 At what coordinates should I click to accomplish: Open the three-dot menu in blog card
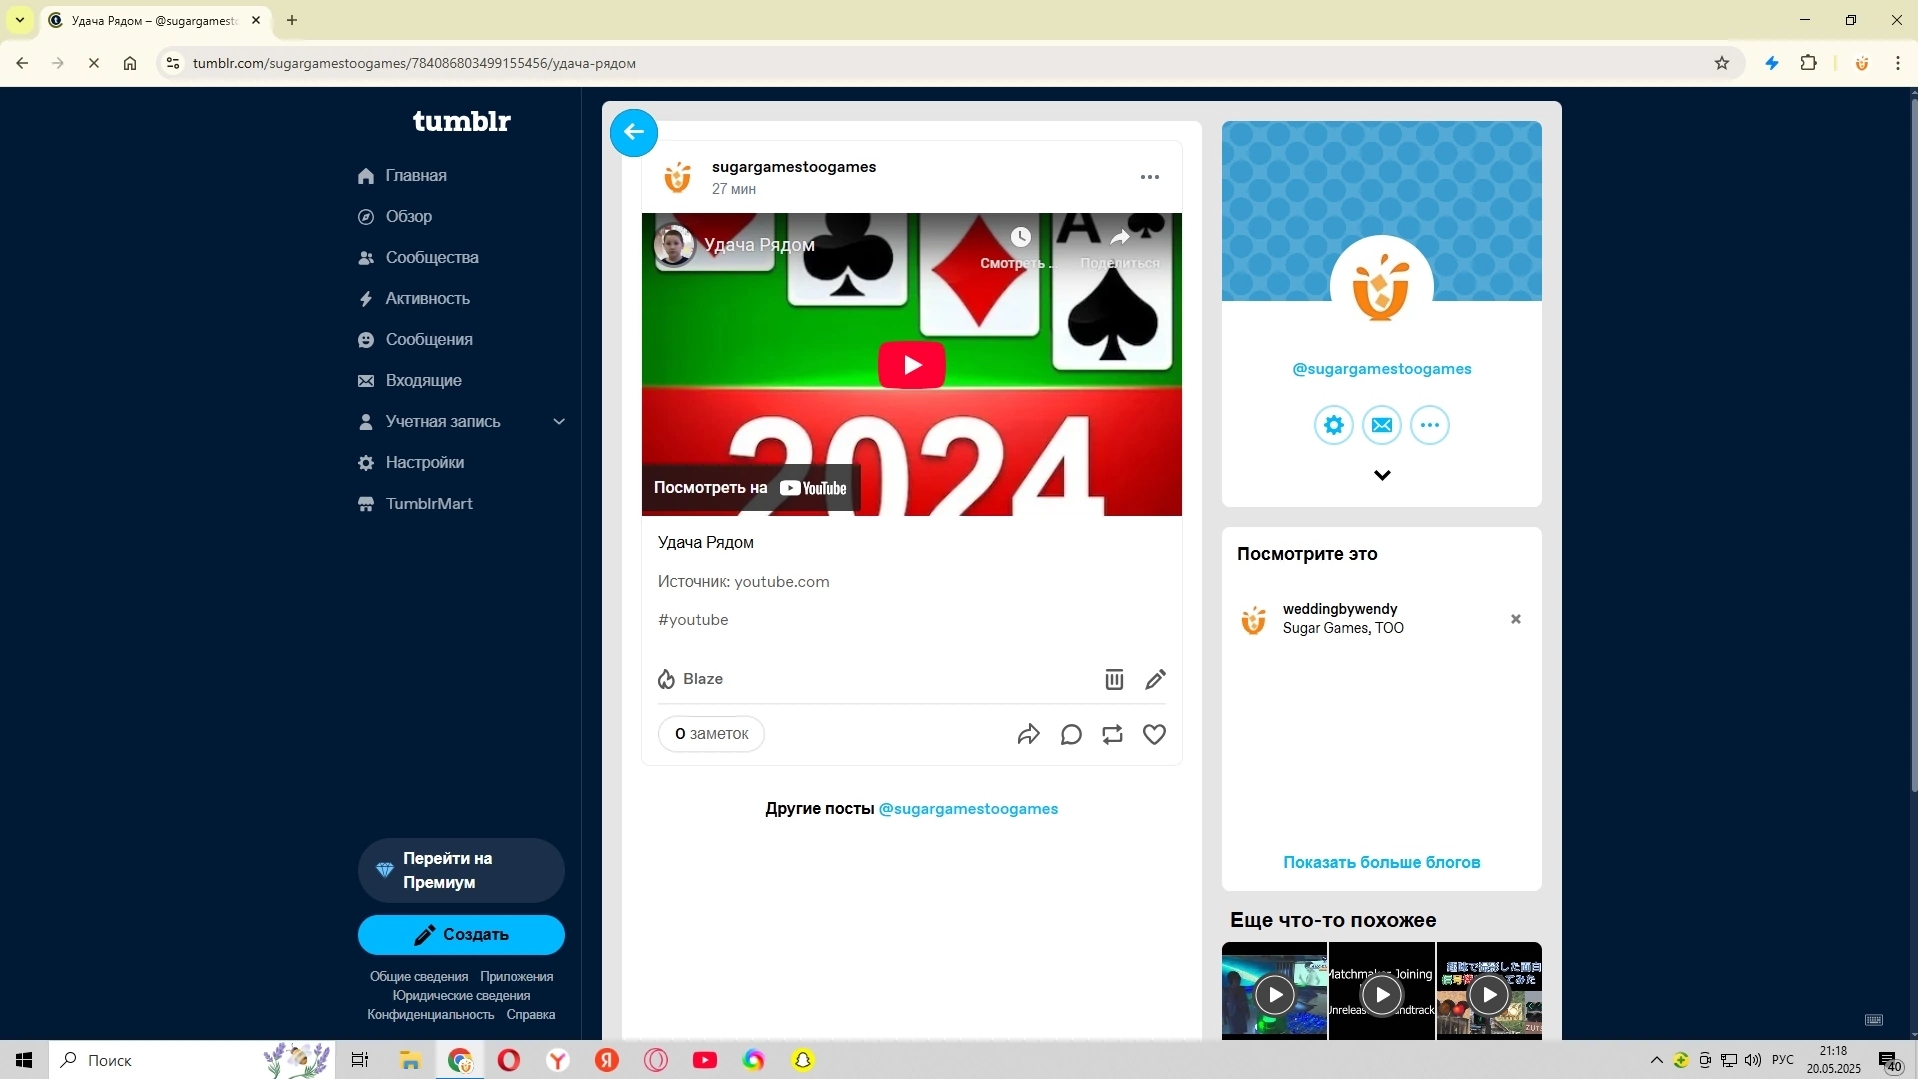tap(1429, 425)
